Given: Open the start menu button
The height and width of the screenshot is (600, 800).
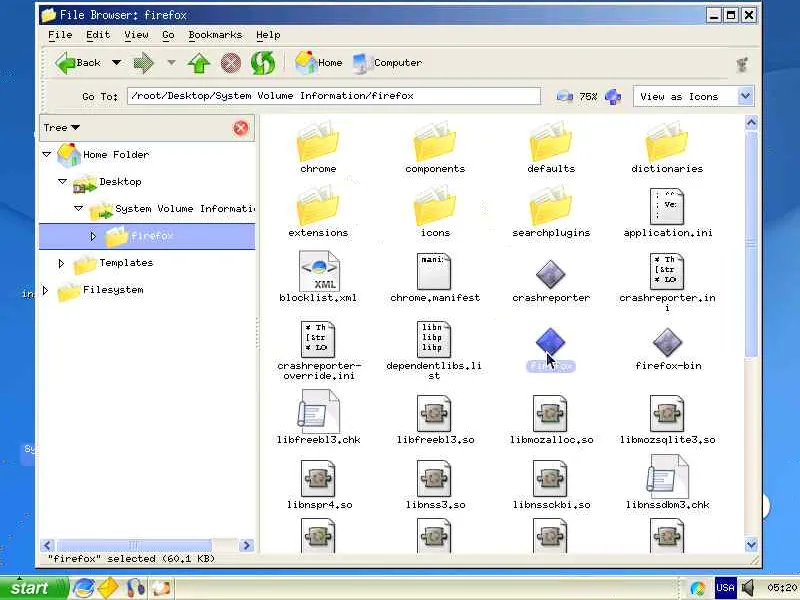Looking at the screenshot, I should [33, 588].
